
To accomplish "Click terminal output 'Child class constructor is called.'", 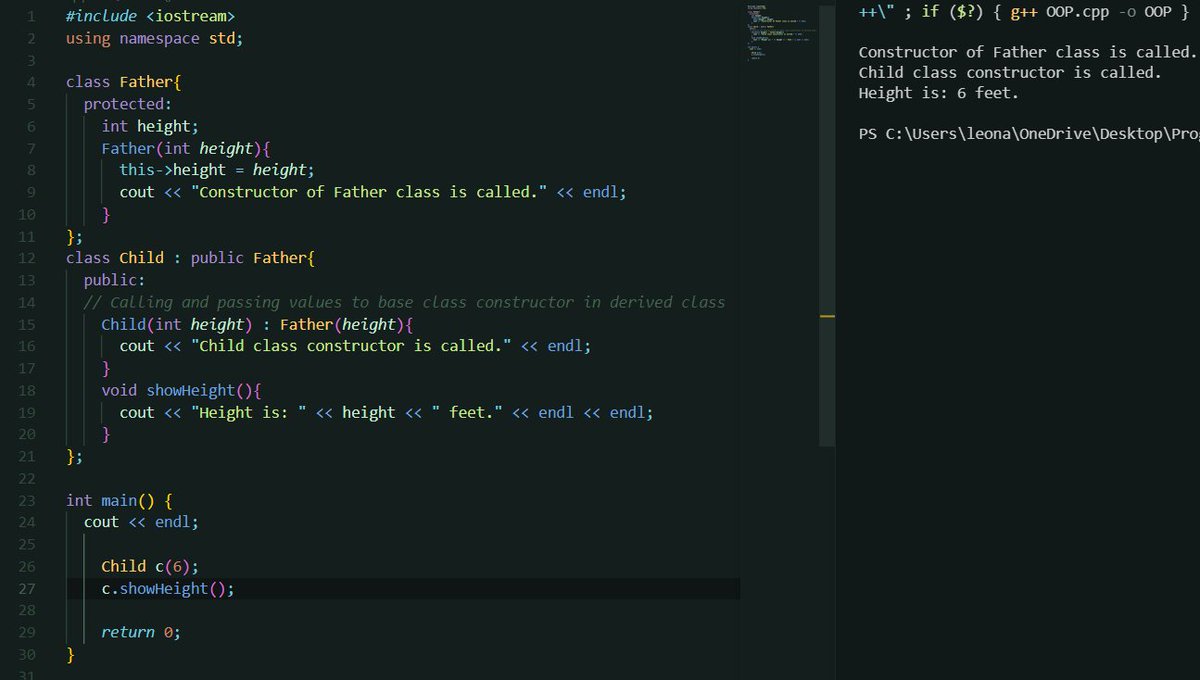I will pos(1010,72).
